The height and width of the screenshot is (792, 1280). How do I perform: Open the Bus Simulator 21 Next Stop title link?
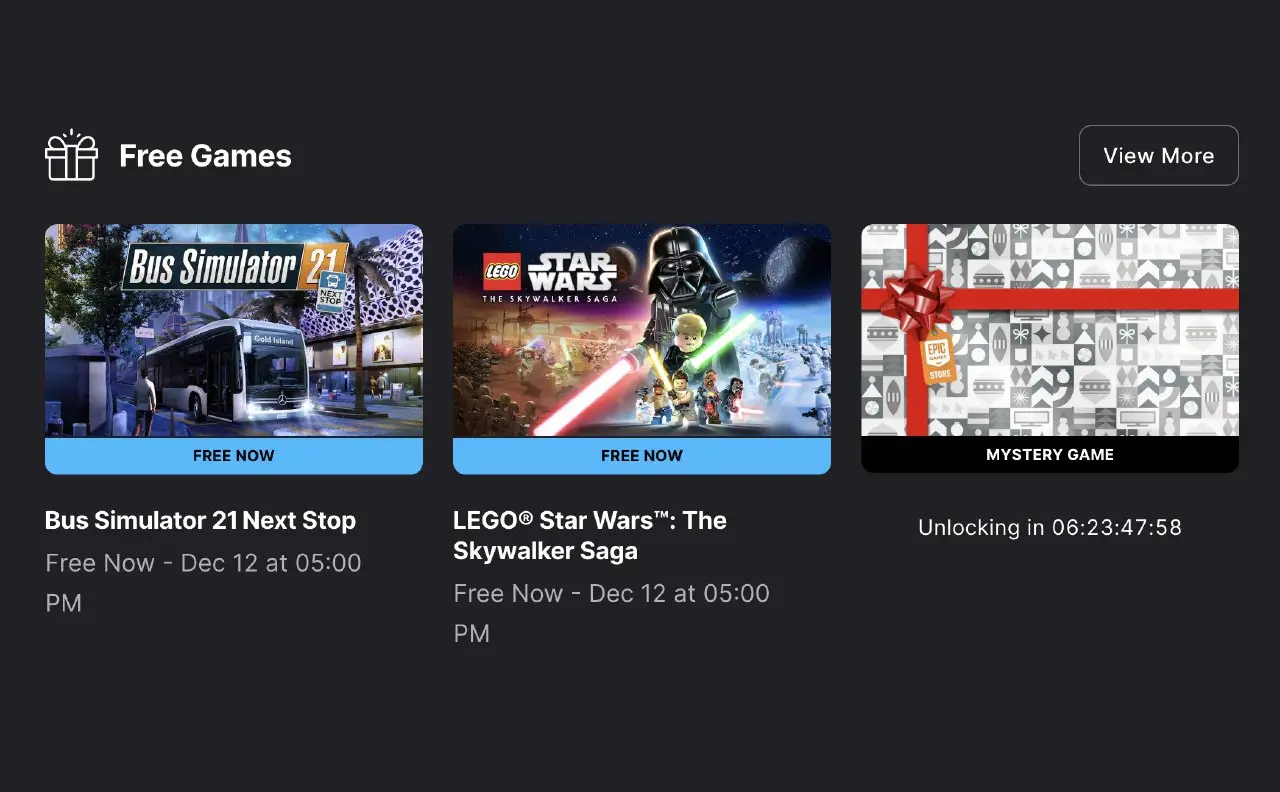[200, 521]
